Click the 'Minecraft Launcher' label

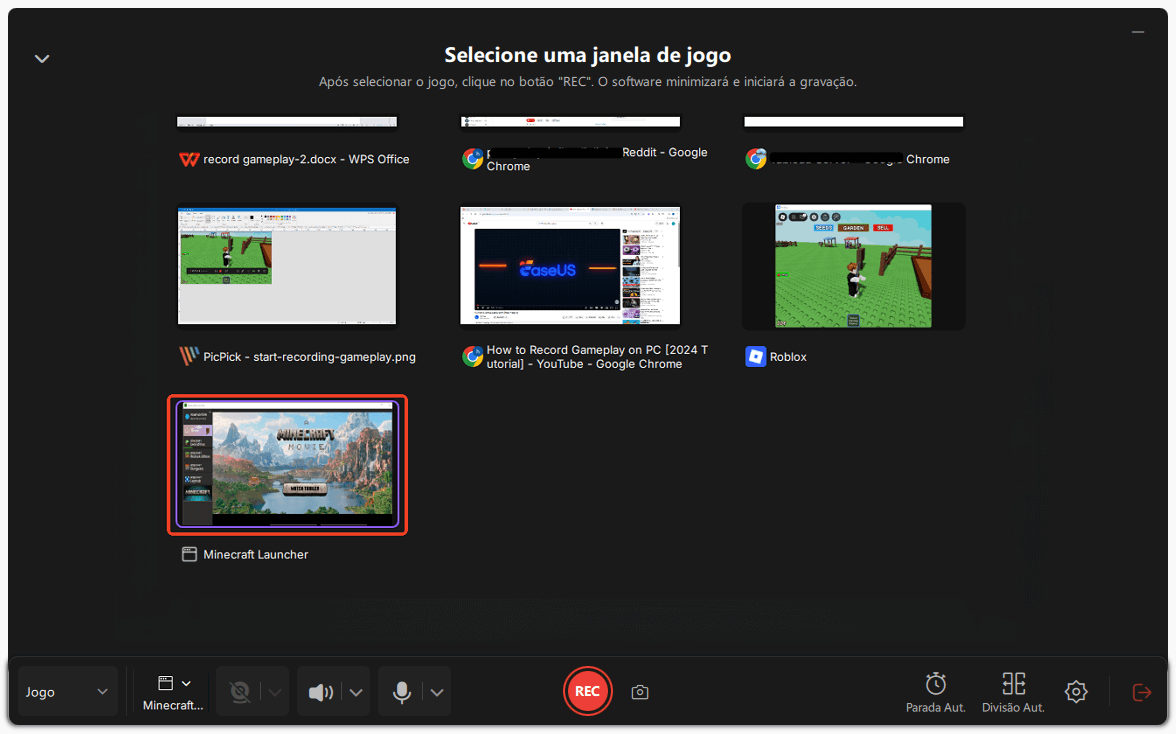(x=256, y=555)
